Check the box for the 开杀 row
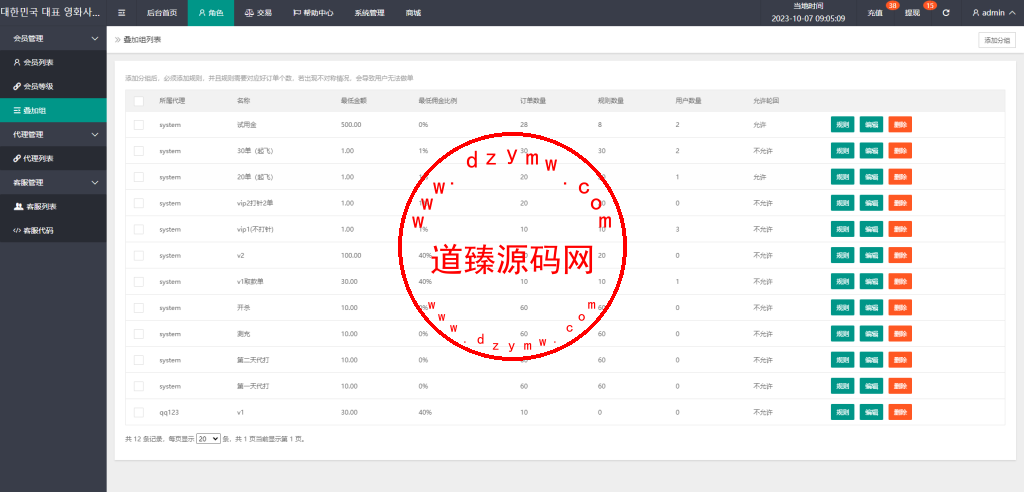Viewport: 1024px width, 492px height. [x=138, y=308]
